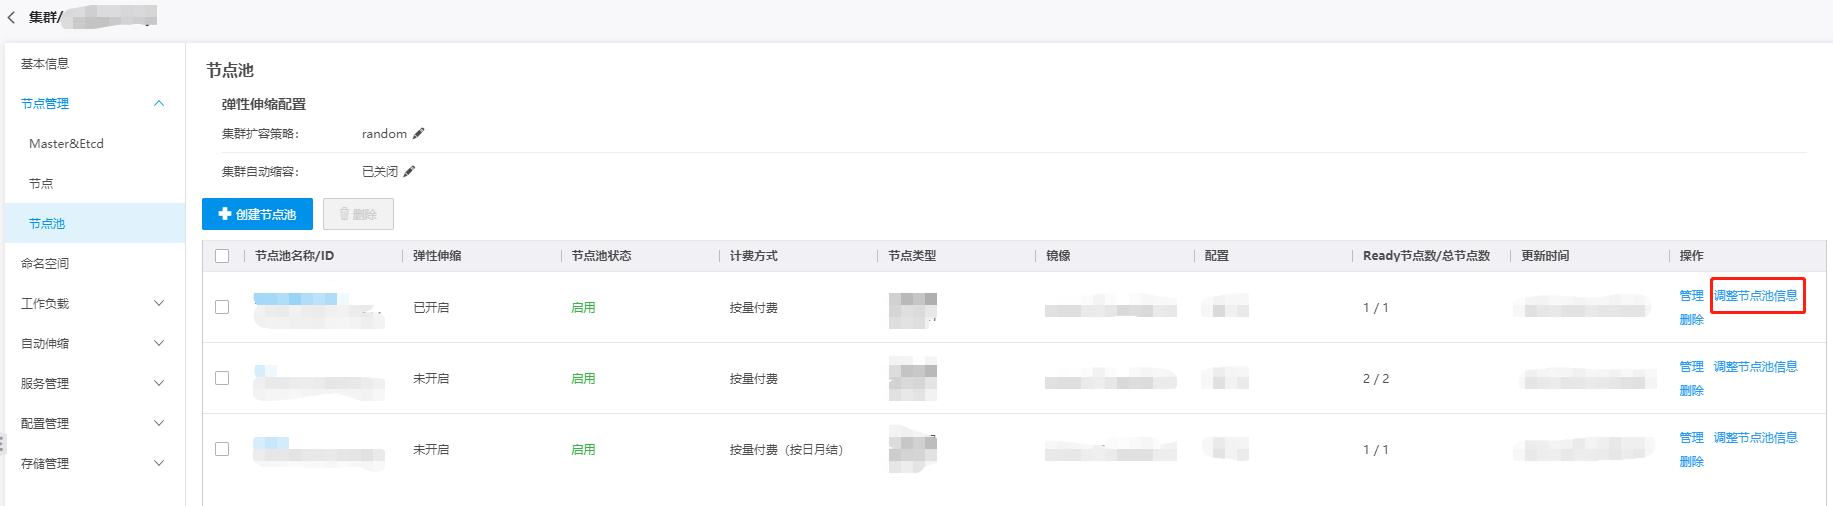The height and width of the screenshot is (506, 1833).
Task: Collapse the 节点管理 sidebar section
Action: coord(158,103)
